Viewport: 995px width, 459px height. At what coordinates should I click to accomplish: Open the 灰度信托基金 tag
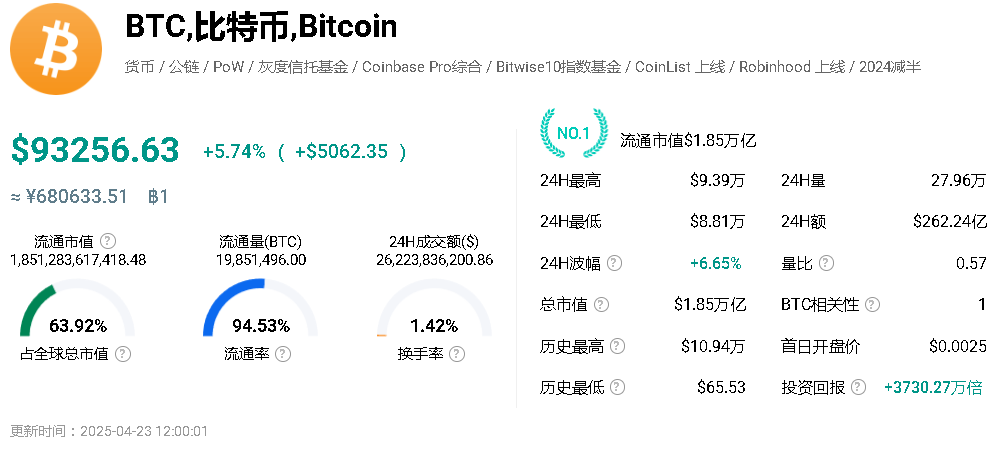click(303, 67)
